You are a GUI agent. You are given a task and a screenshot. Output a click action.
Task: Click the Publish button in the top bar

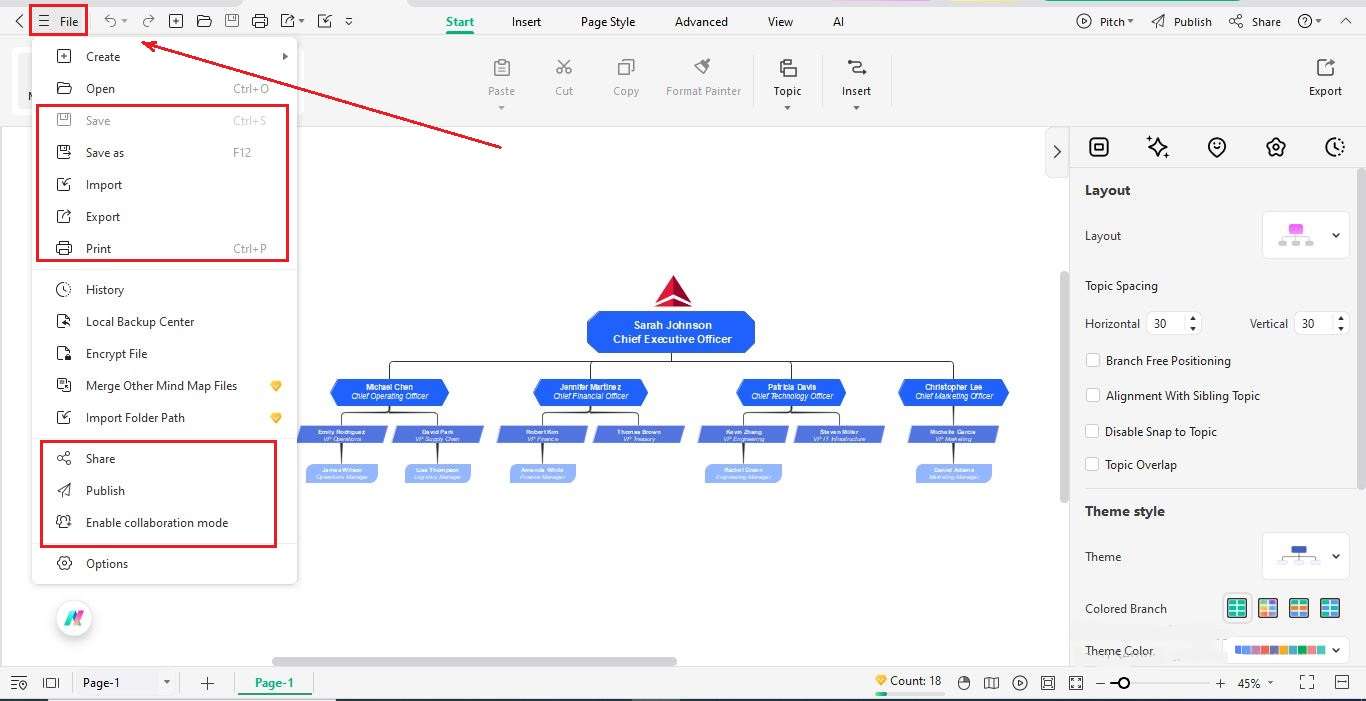point(1191,20)
